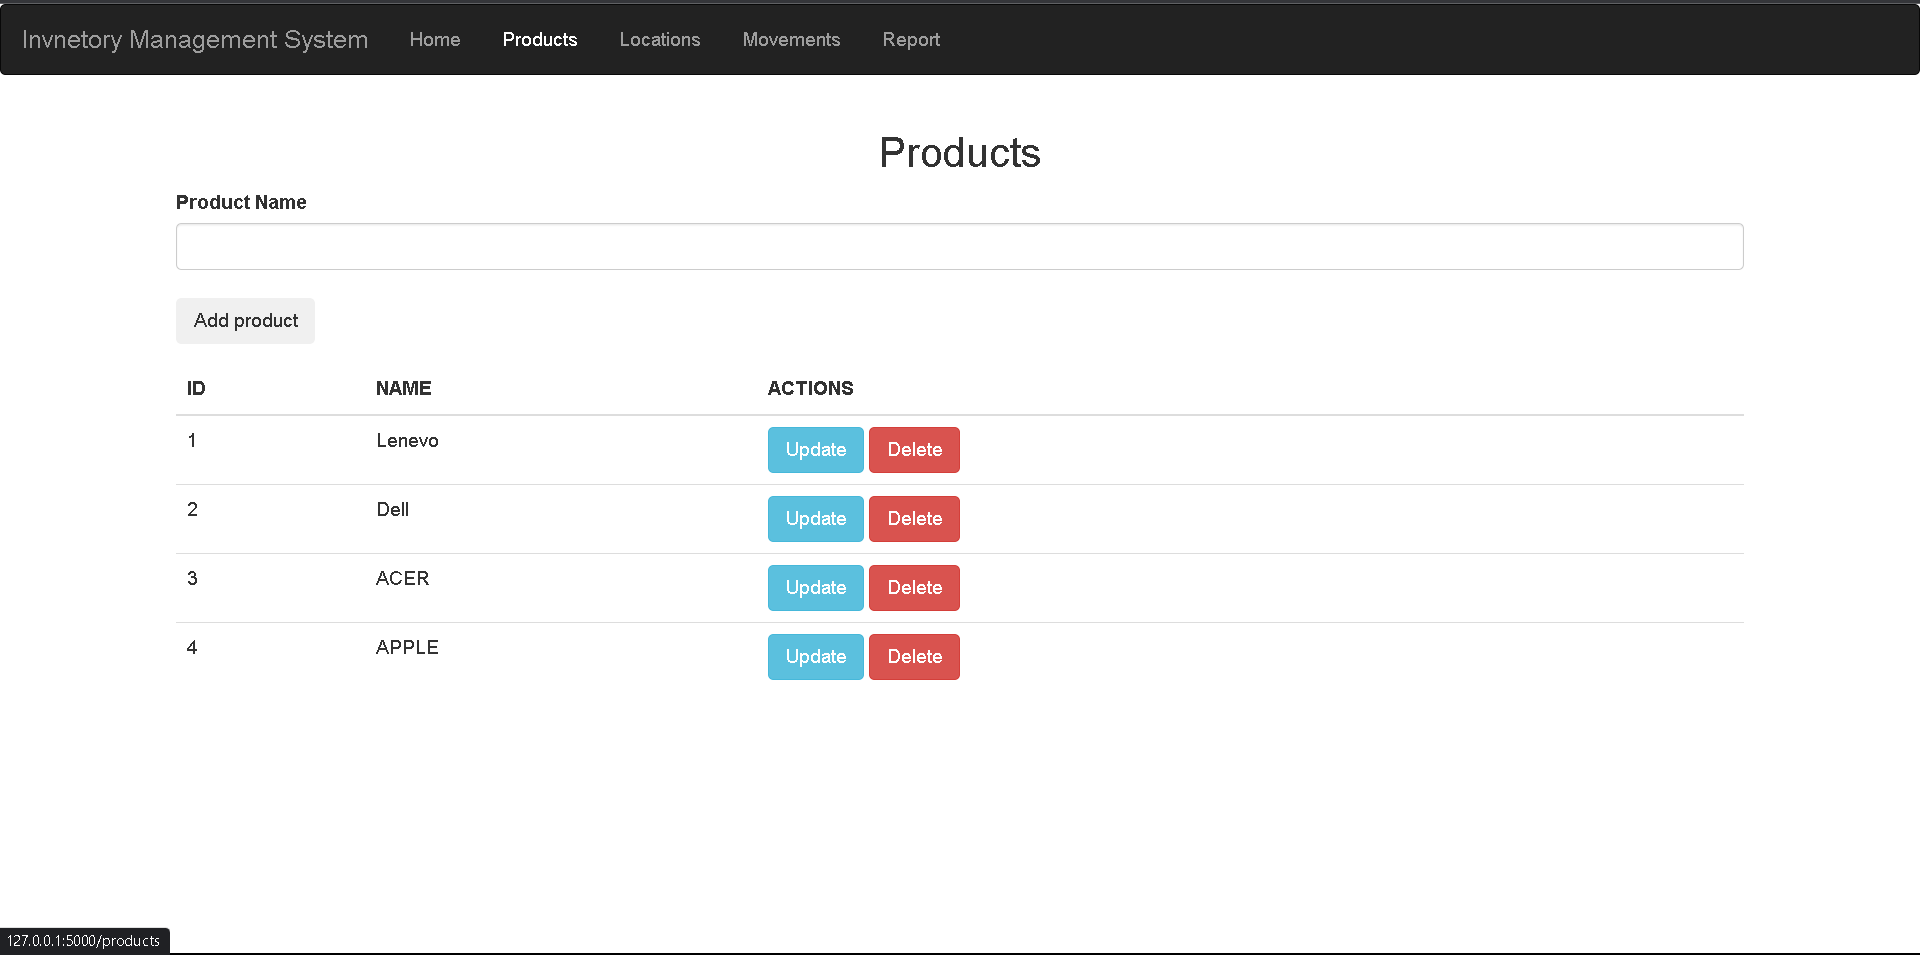The height and width of the screenshot is (955, 1920).
Task: Update the APPLE product
Action: 815,656
